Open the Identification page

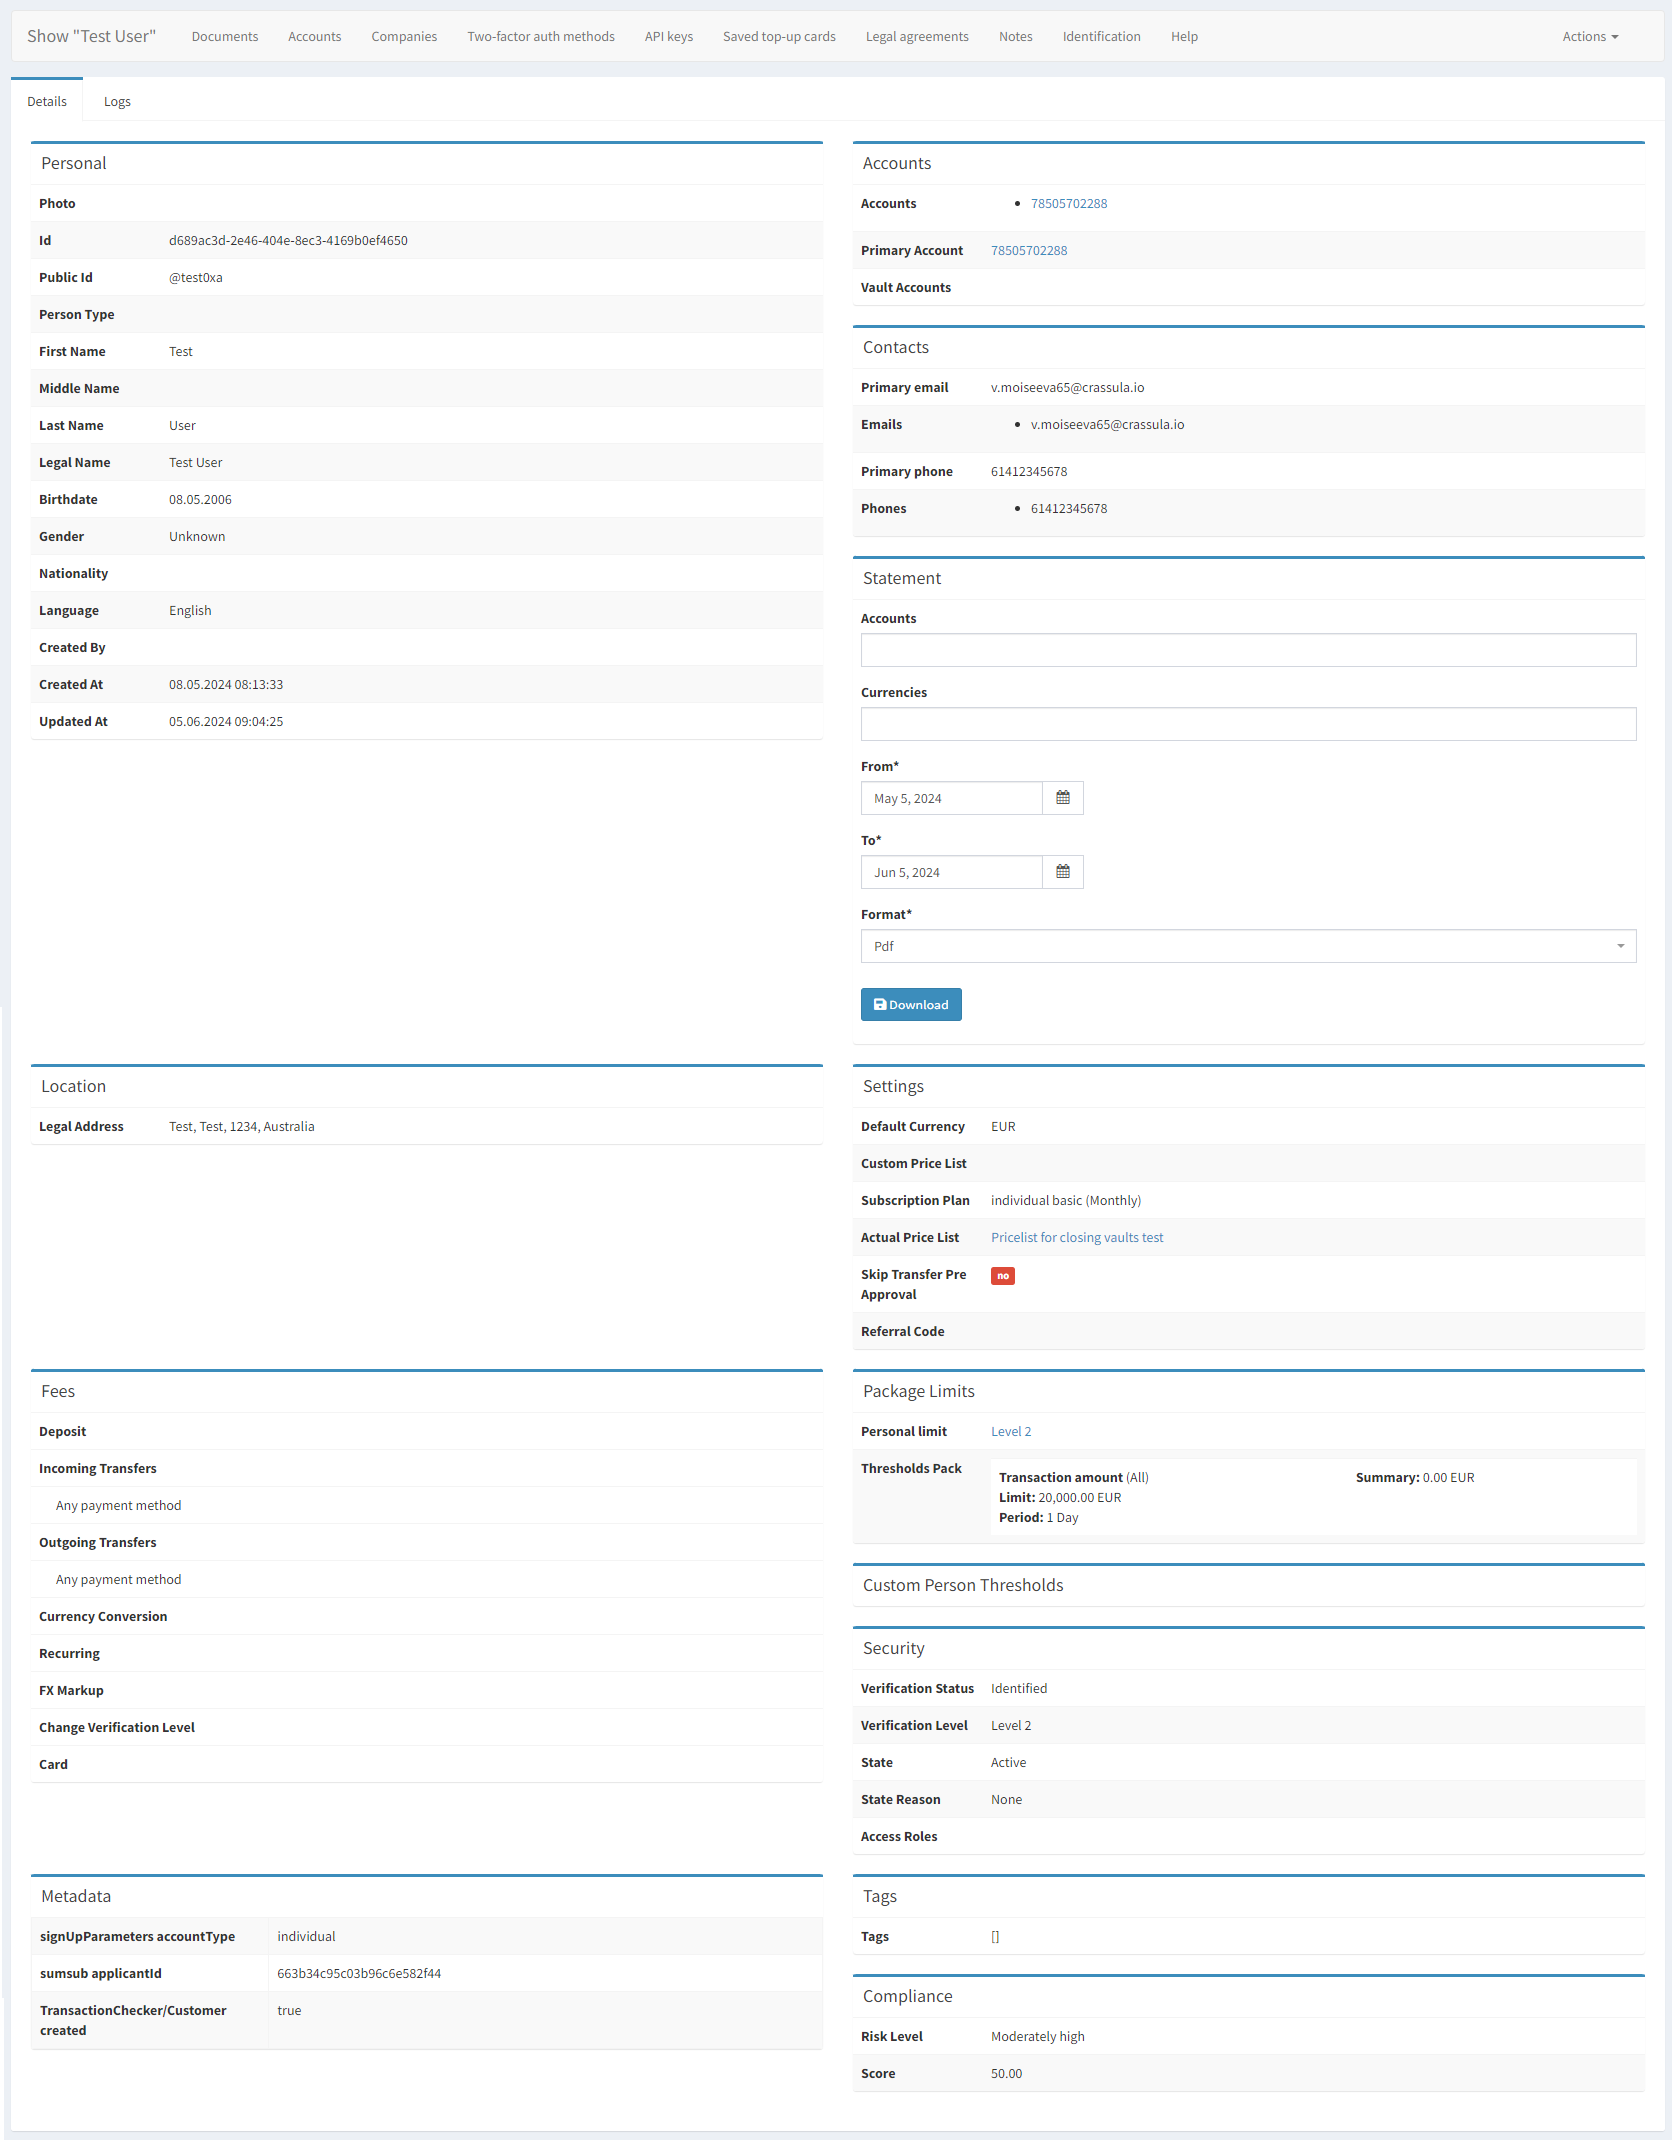pyautogui.click(x=1101, y=36)
